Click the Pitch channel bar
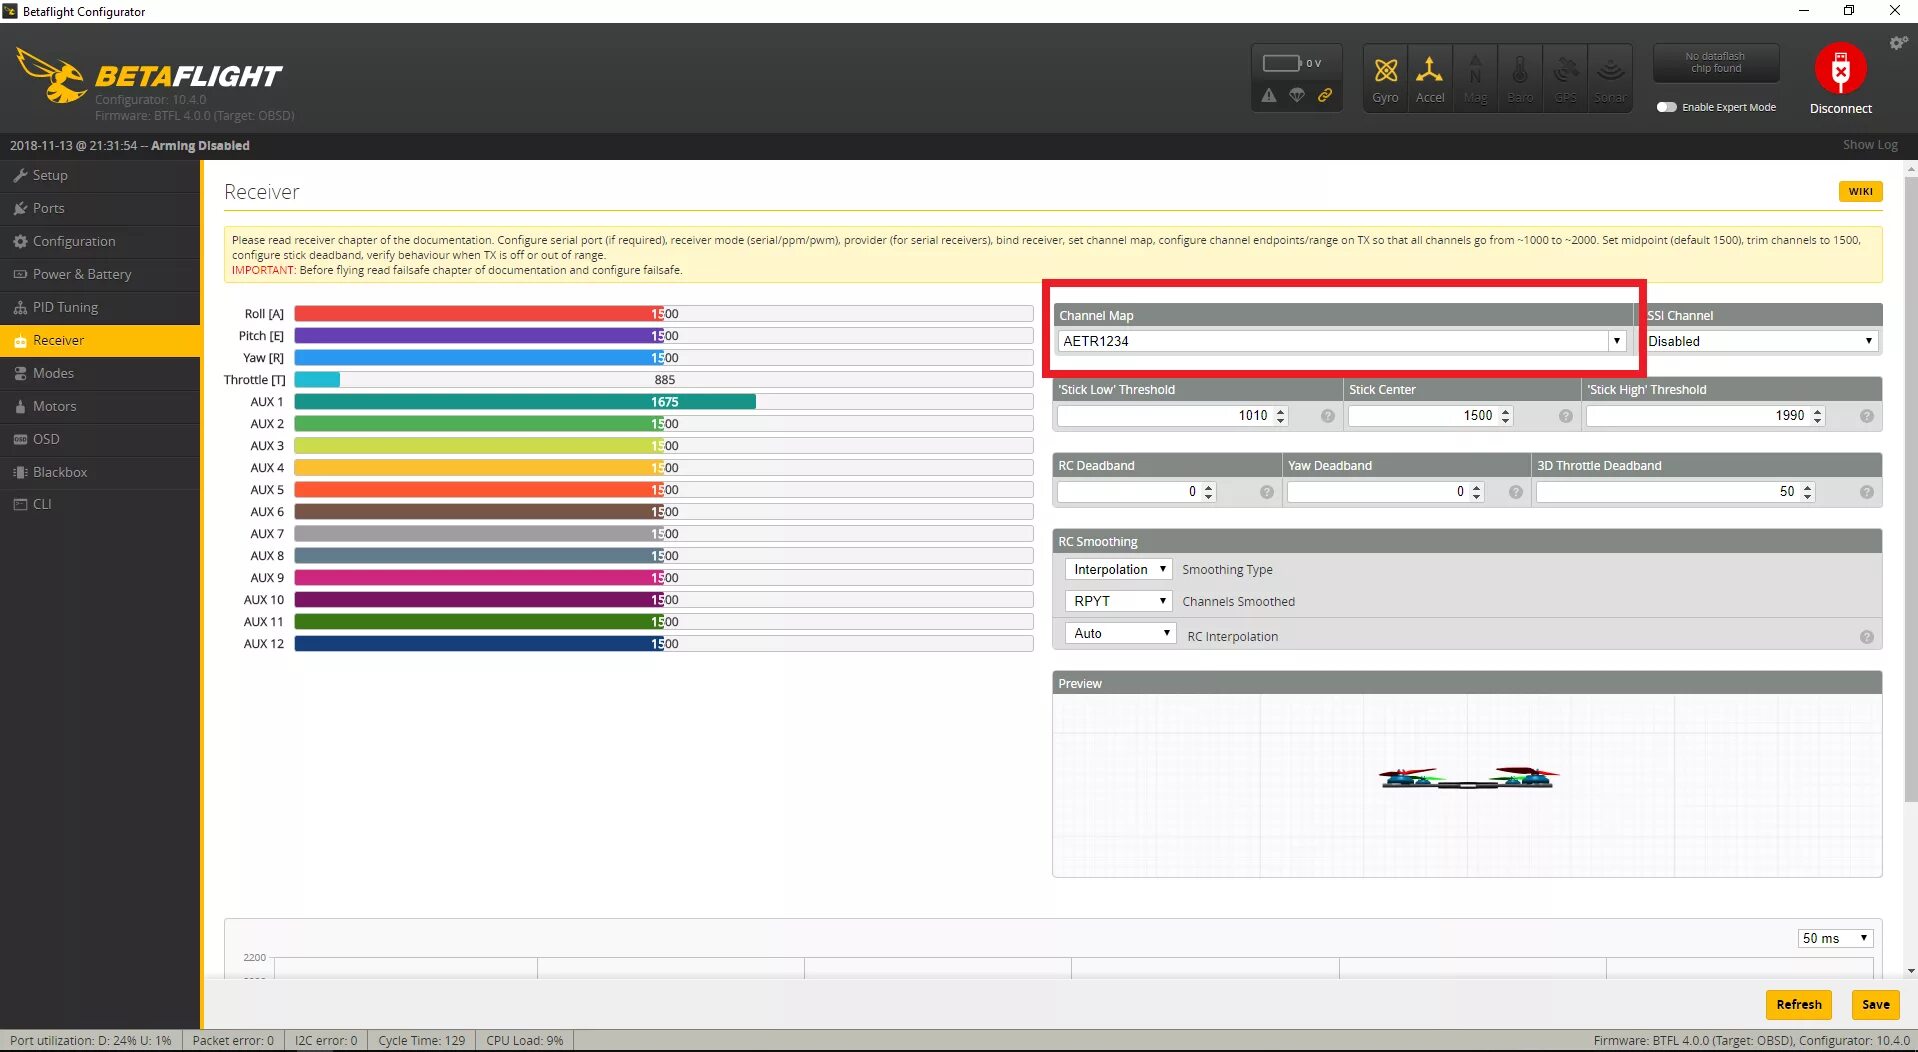Image resolution: width=1918 pixels, height=1052 pixels. (x=663, y=336)
